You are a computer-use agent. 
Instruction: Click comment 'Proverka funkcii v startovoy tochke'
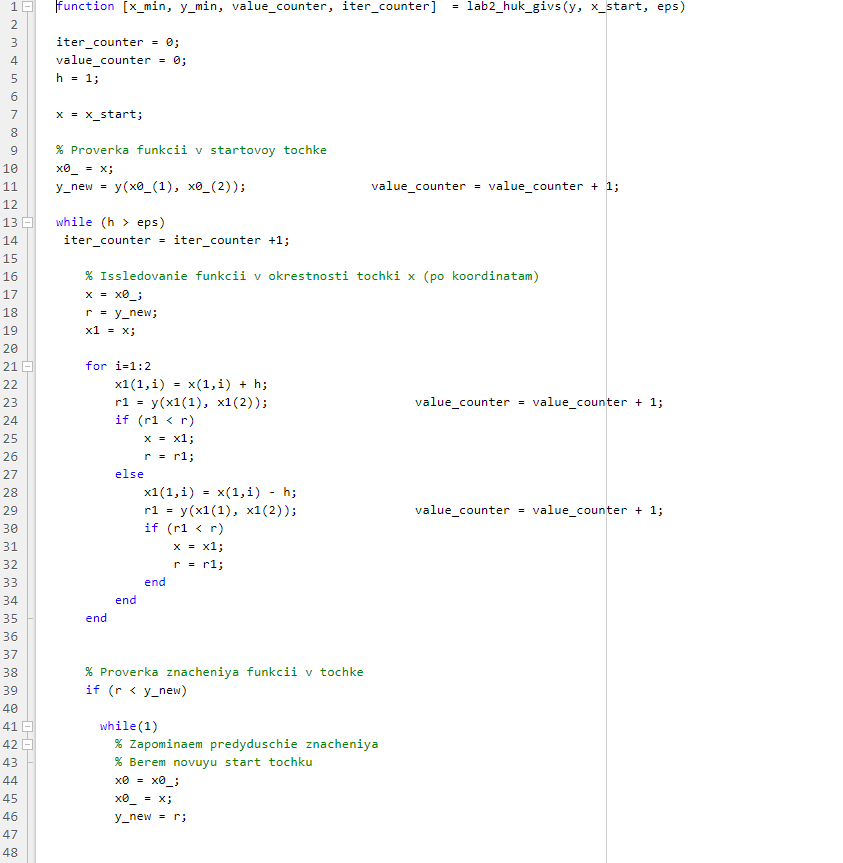[x=191, y=150]
